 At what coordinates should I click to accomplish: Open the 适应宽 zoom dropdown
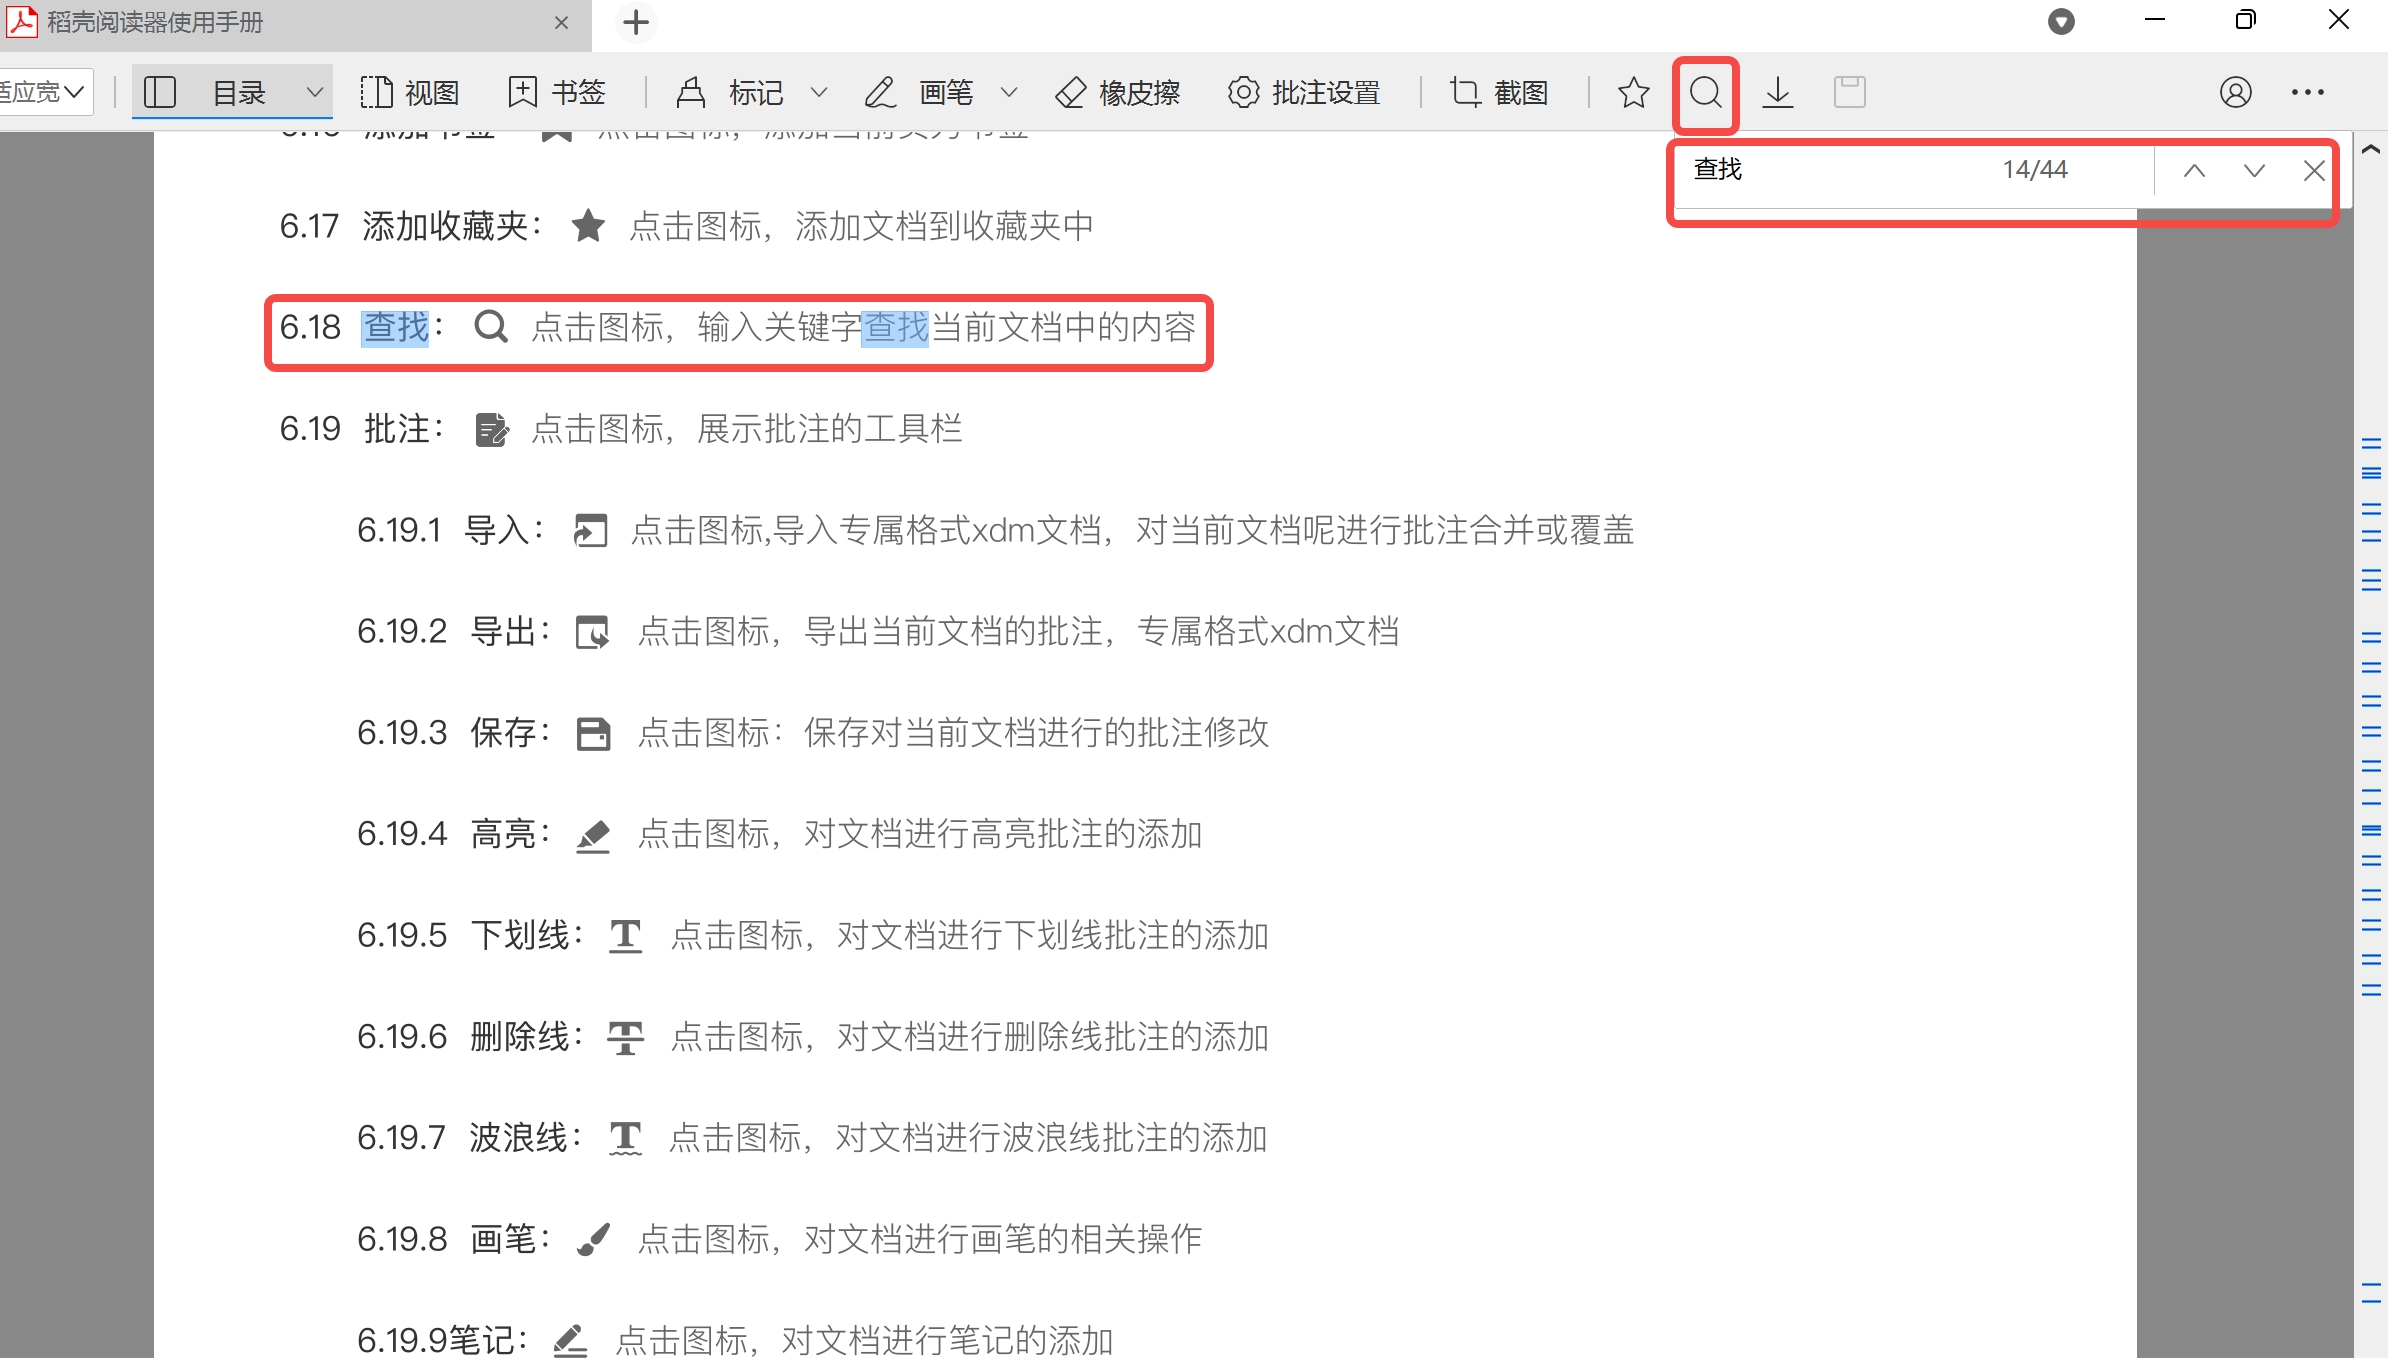pos(46,92)
